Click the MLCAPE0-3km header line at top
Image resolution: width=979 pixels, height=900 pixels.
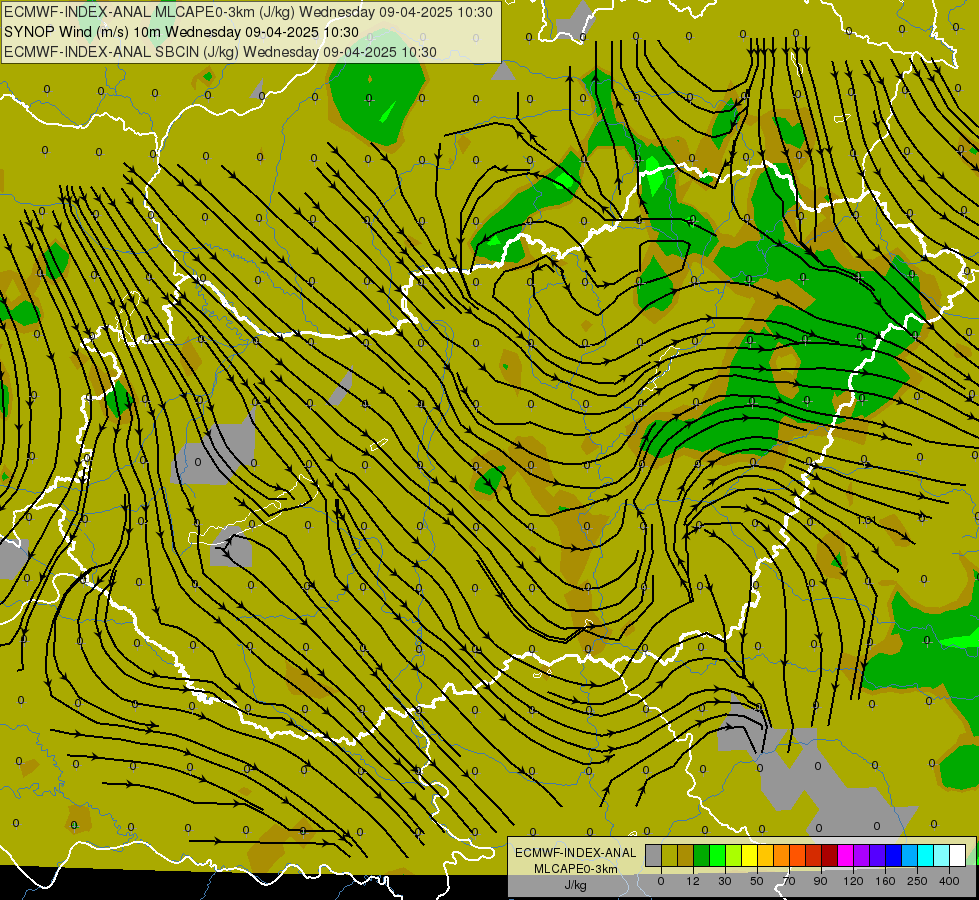coord(248,12)
